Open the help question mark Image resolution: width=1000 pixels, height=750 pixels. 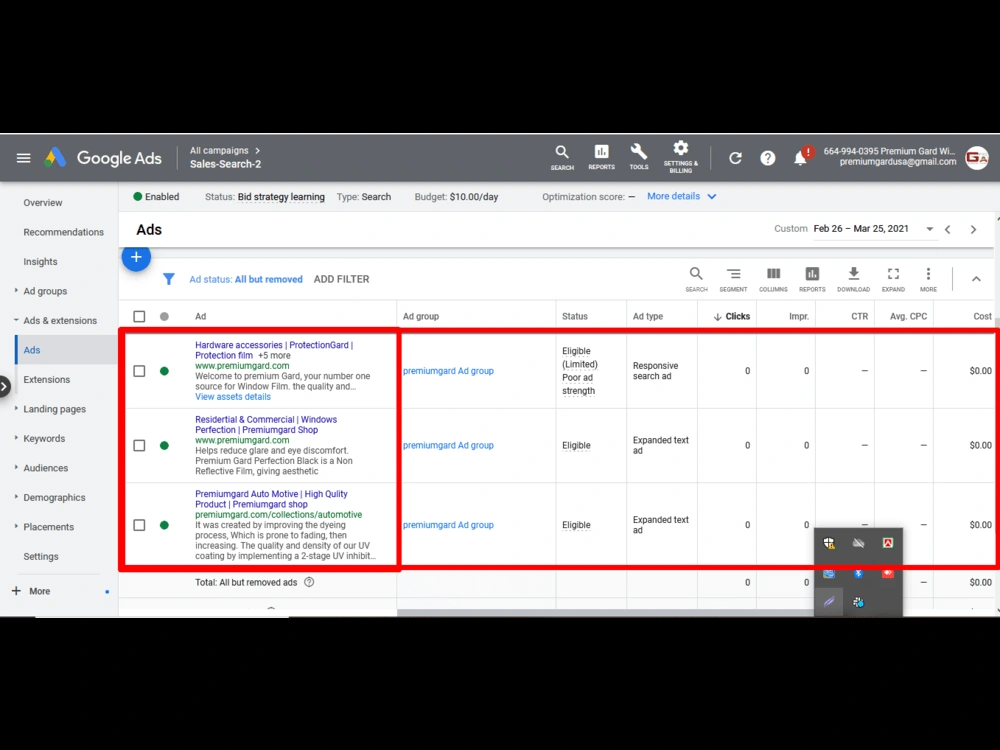(x=768, y=158)
